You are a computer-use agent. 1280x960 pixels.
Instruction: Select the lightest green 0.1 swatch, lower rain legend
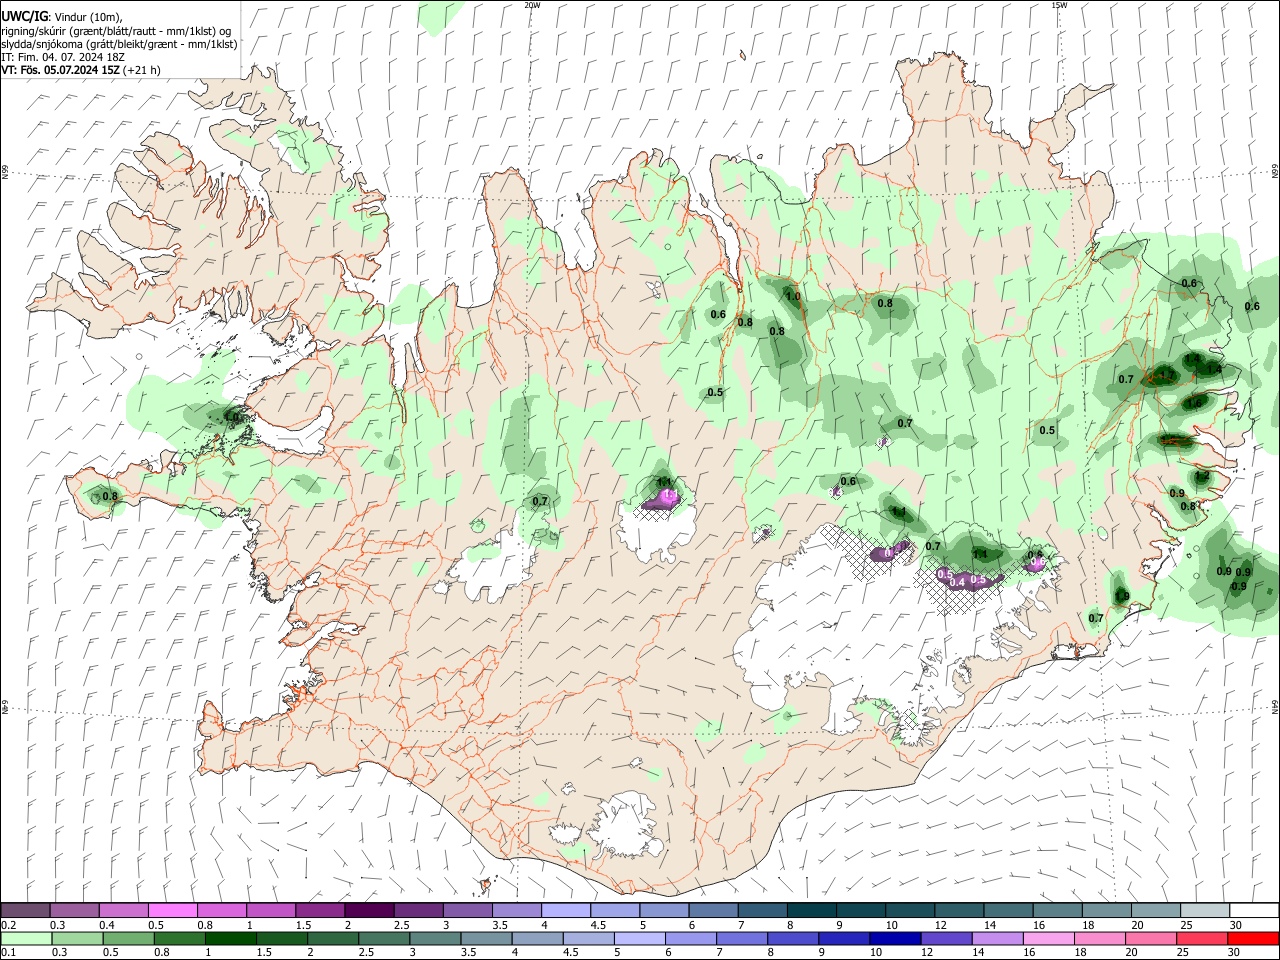click(28, 939)
